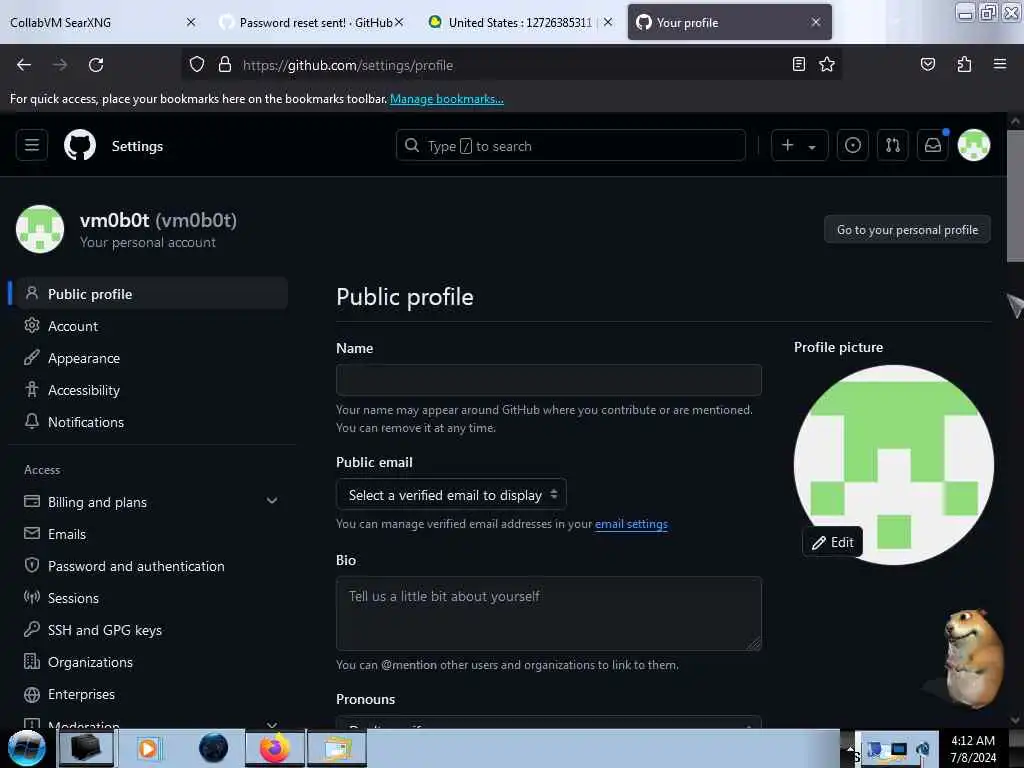Open the media player taskbar icon
This screenshot has height=768, width=1024.
[x=148, y=748]
